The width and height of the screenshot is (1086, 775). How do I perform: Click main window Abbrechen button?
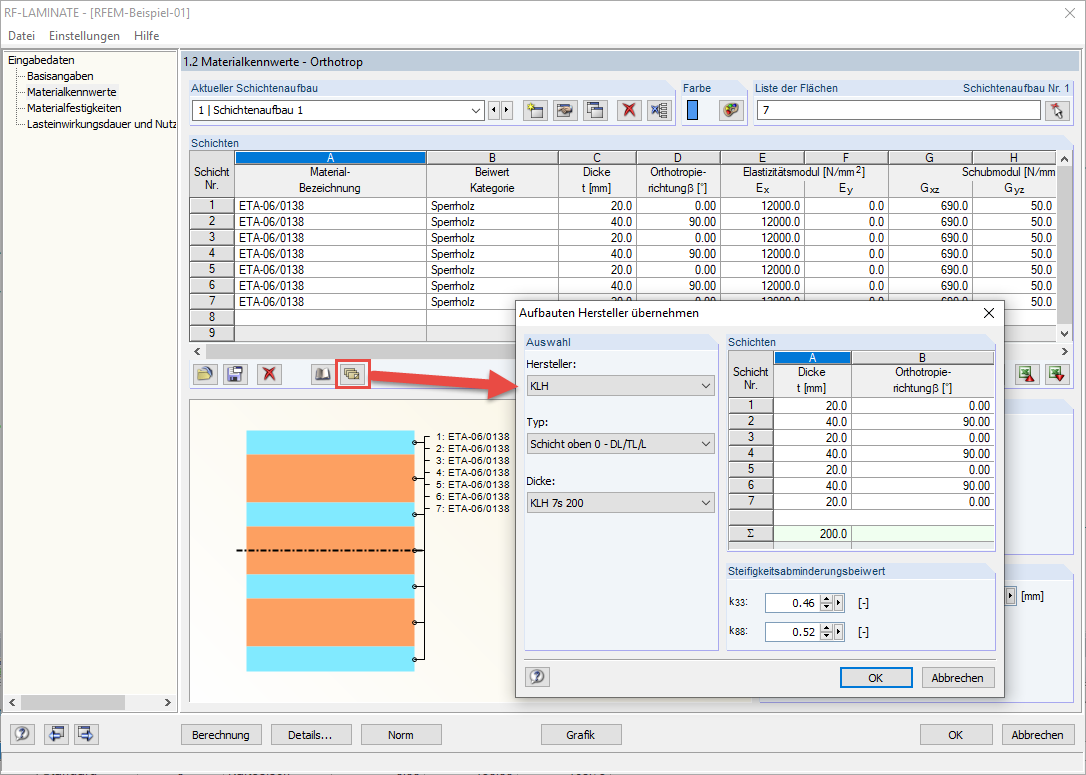pyautogui.click(x=1038, y=735)
